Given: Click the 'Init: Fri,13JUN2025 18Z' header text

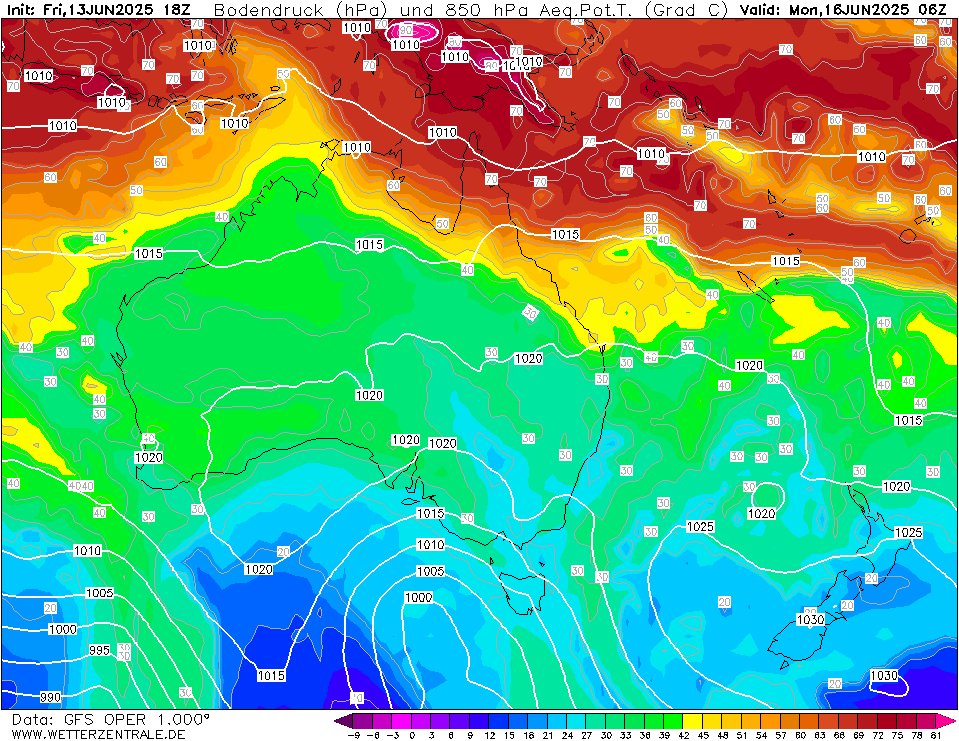Looking at the screenshot, I should 98,10.
